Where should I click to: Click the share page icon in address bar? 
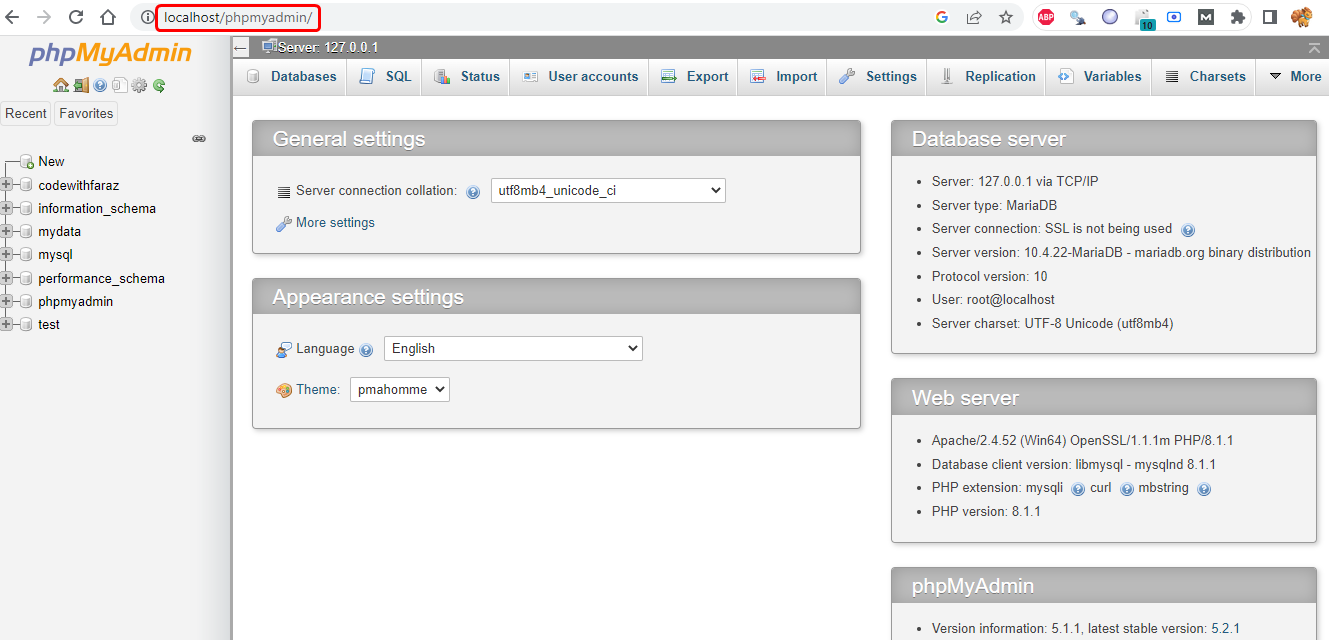pos(974,17)
